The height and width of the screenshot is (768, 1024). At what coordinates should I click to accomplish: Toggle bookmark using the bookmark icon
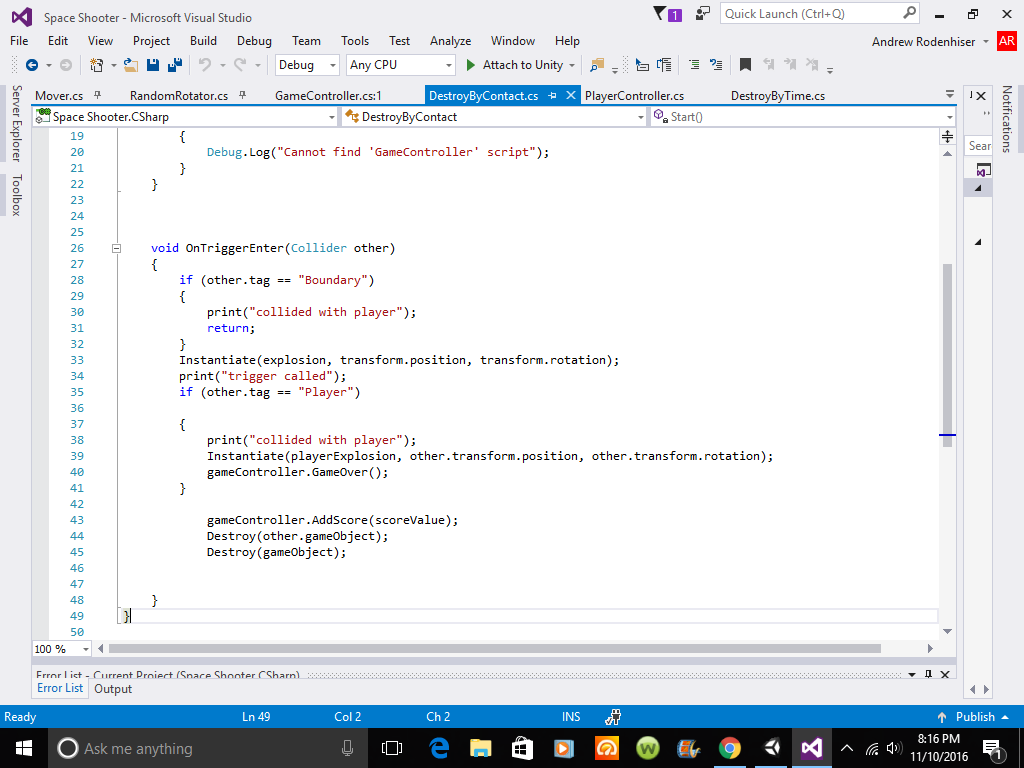tap(745, 65)
